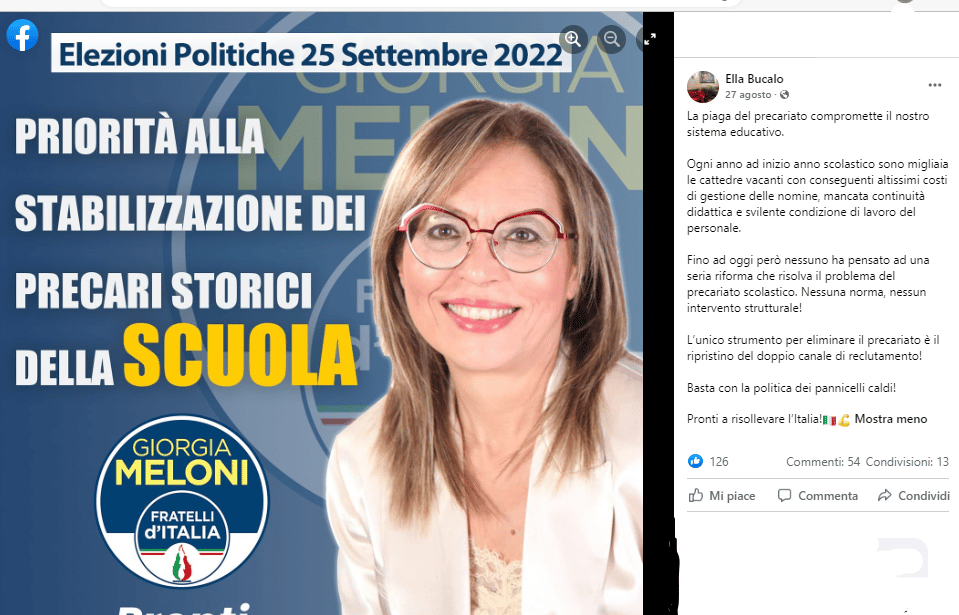This screenshot has height=615, width=959.
Task: Open Ella Bucalo's profile picture
Action: (703, 86)
